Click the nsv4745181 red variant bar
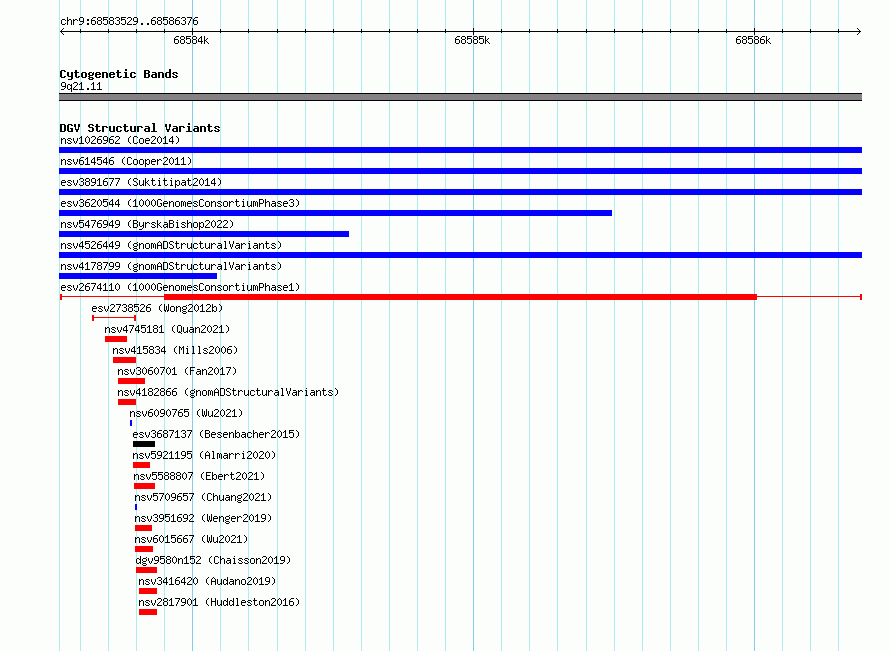Image resolution: width=890 pixels, height=651 pixels. tap(116, 339)
